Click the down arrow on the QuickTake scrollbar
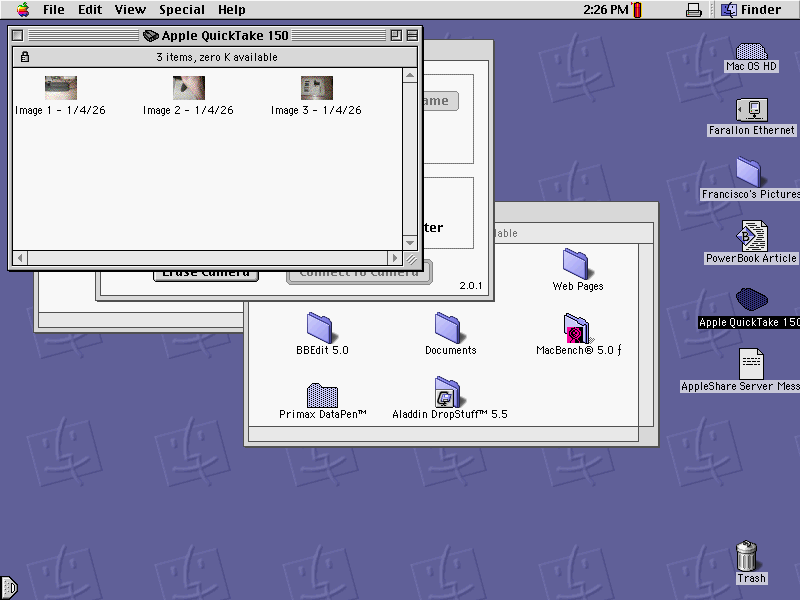This screenshot has height=600, width=800. (411, 243)
